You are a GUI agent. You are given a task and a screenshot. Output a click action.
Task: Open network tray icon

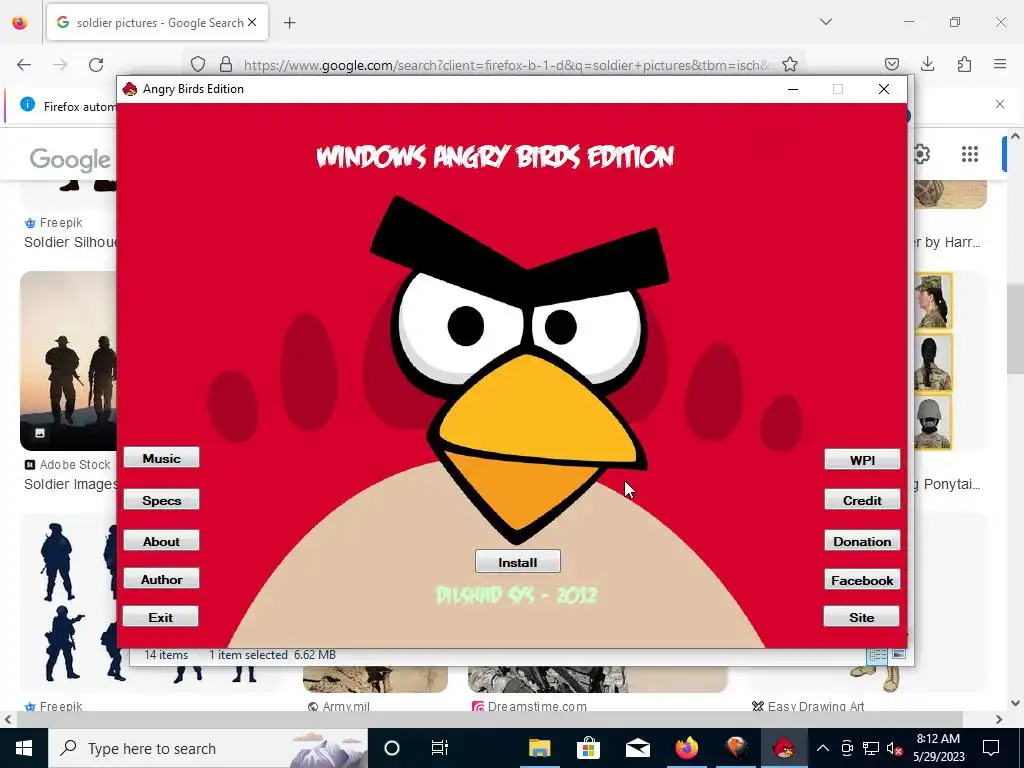click(x=871, y=748)
